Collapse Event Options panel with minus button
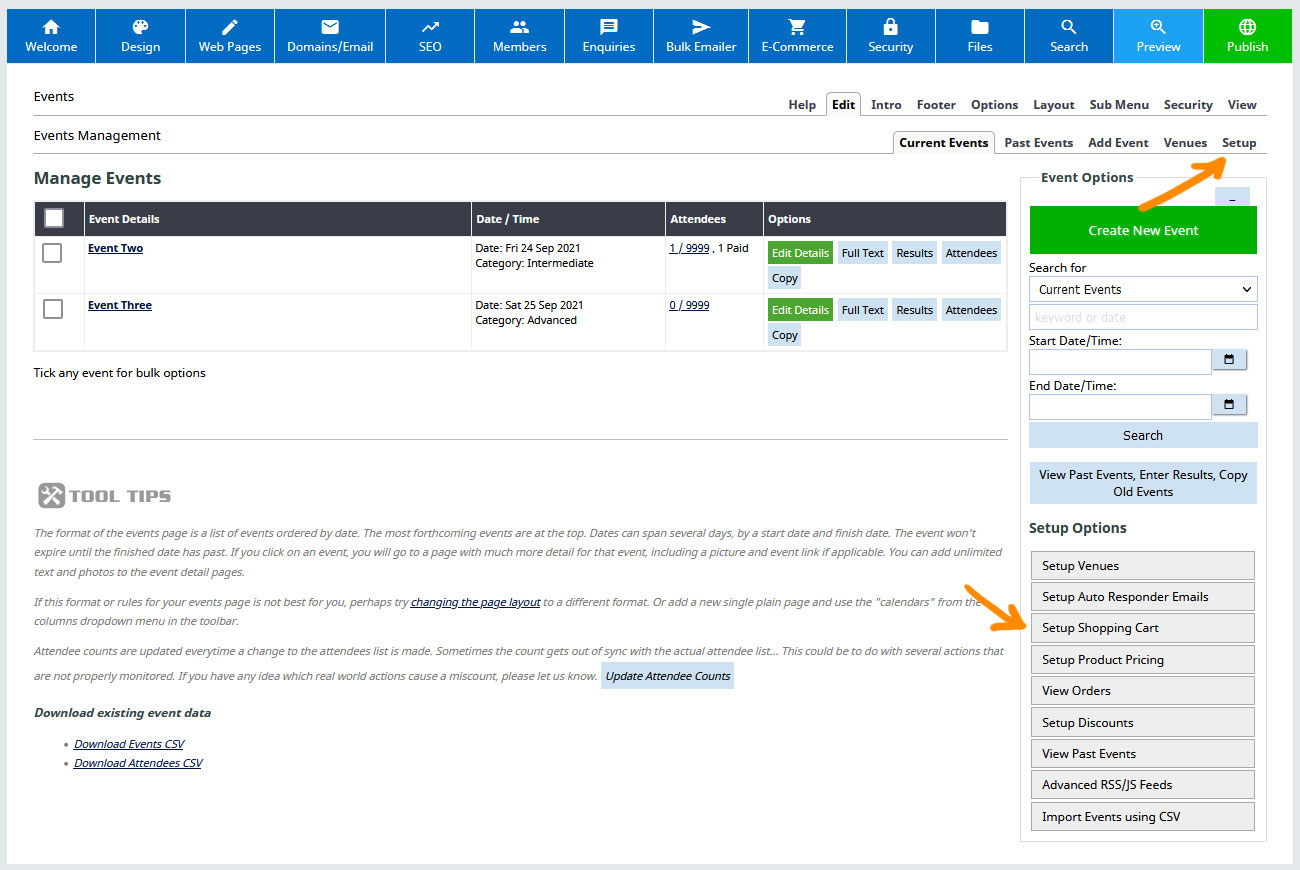 point(1232,199)
